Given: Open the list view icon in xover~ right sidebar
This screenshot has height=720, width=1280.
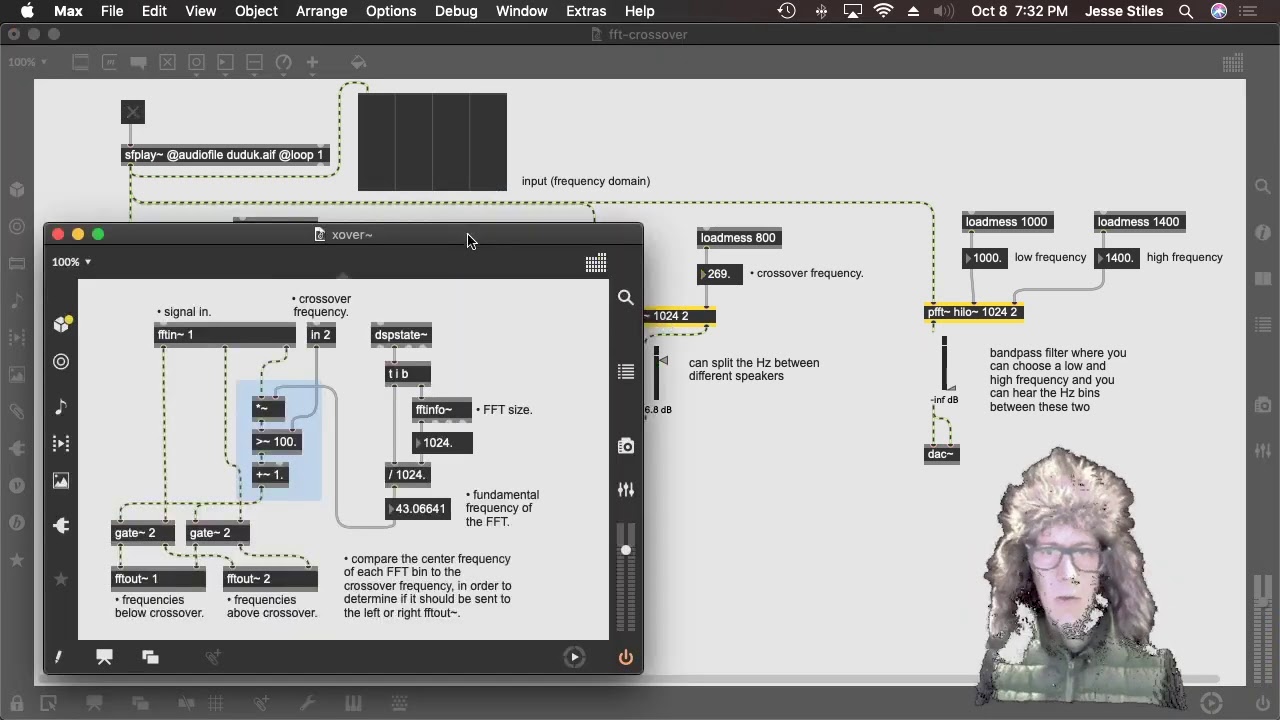Looking at the screenshot, I should point(626,372).
